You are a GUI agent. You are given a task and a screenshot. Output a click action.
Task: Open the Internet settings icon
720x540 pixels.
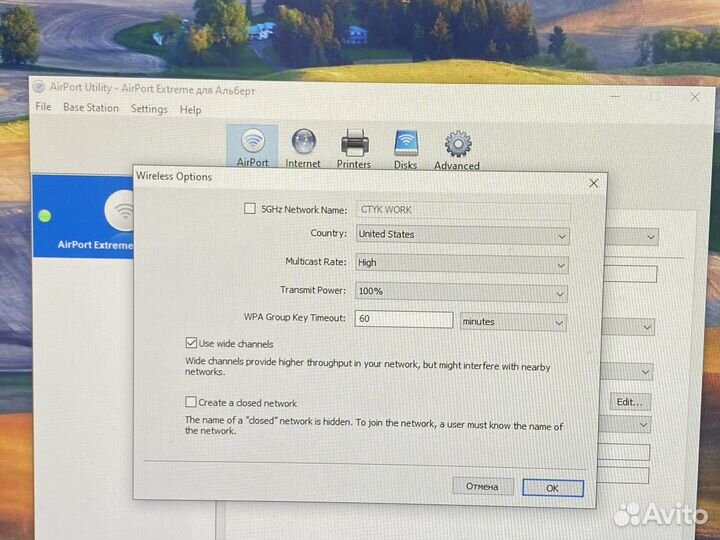coord(303,148)
